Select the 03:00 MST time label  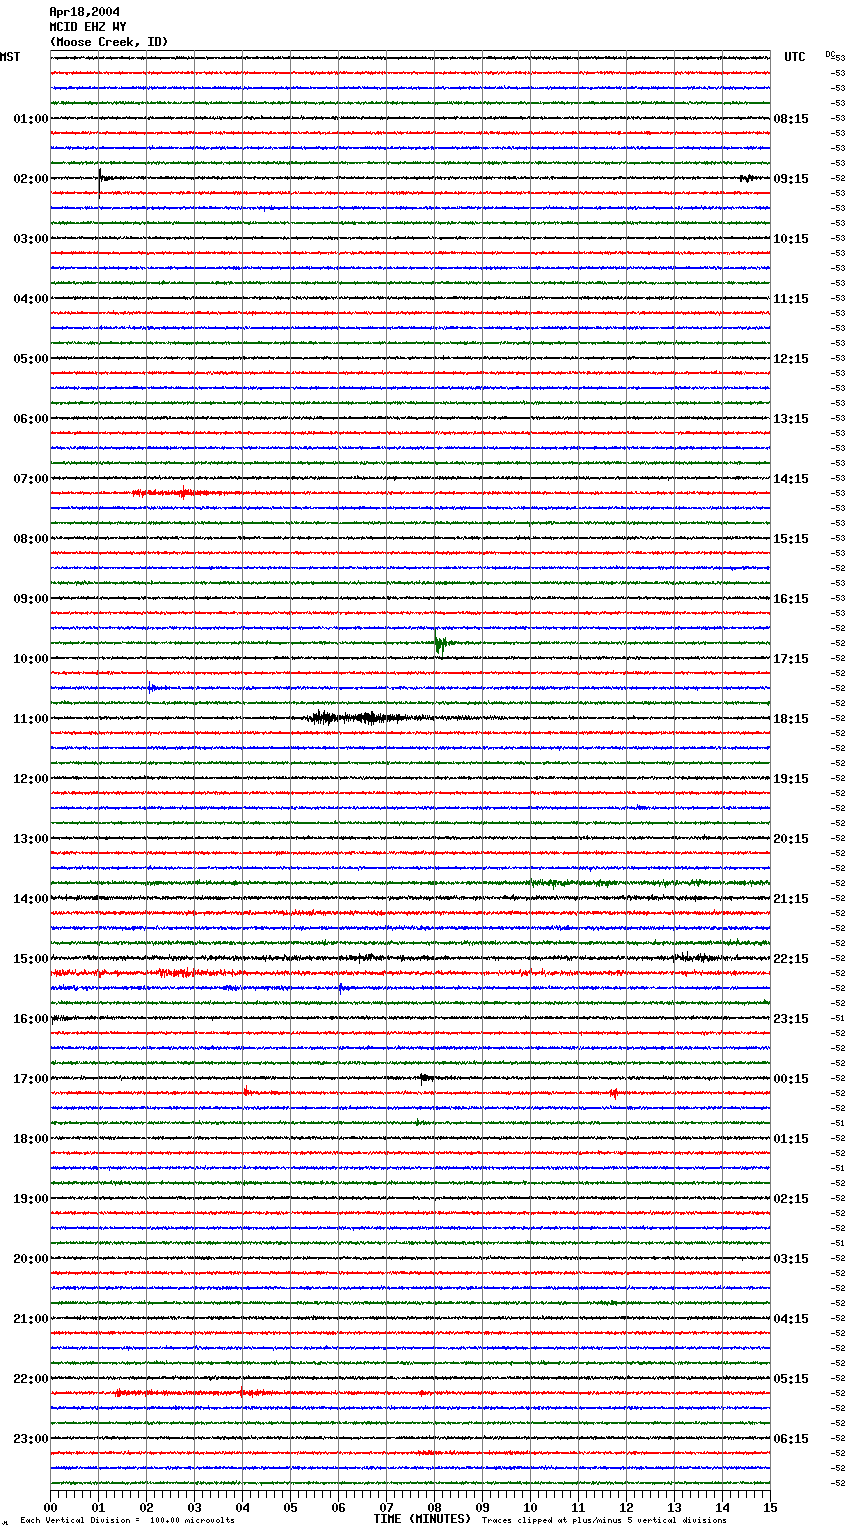click(x=31, y=239)
